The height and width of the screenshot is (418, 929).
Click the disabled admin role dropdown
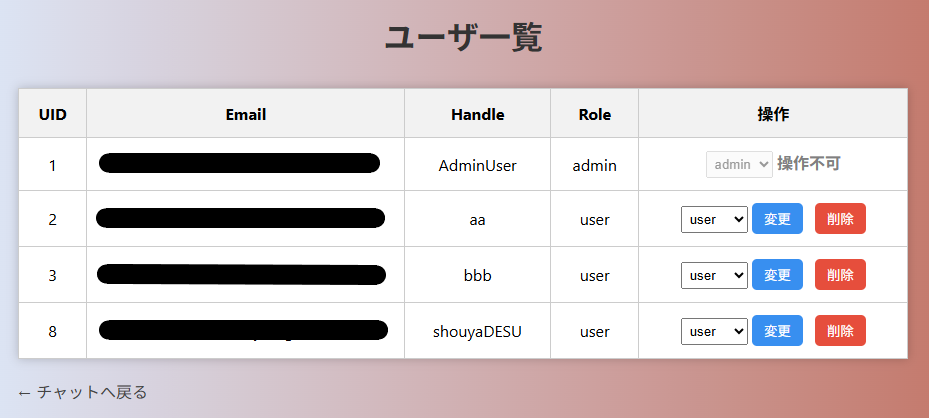pyautogui.click(x=739, y=164)
